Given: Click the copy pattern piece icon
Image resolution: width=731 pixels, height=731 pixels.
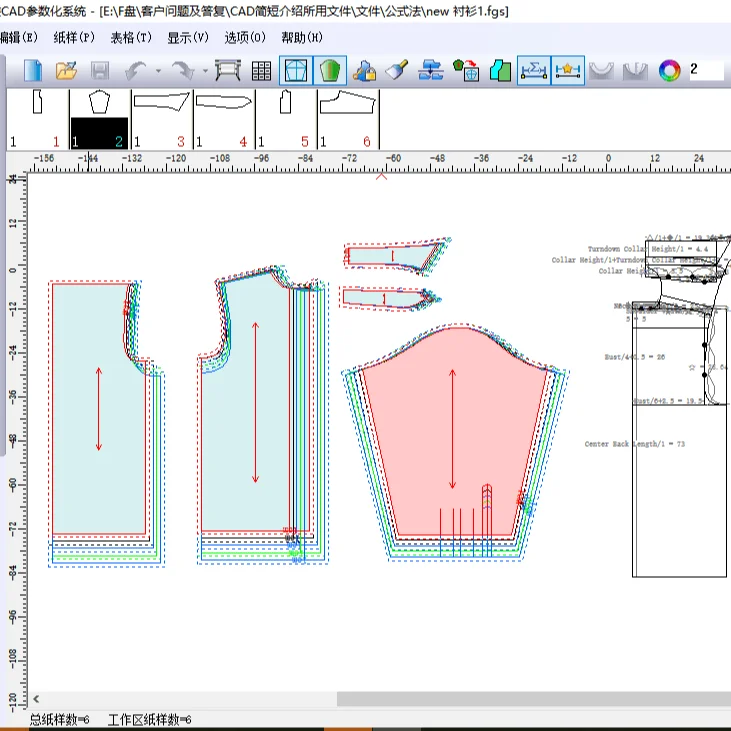Looking at the screenshot, I should (466, 70).
